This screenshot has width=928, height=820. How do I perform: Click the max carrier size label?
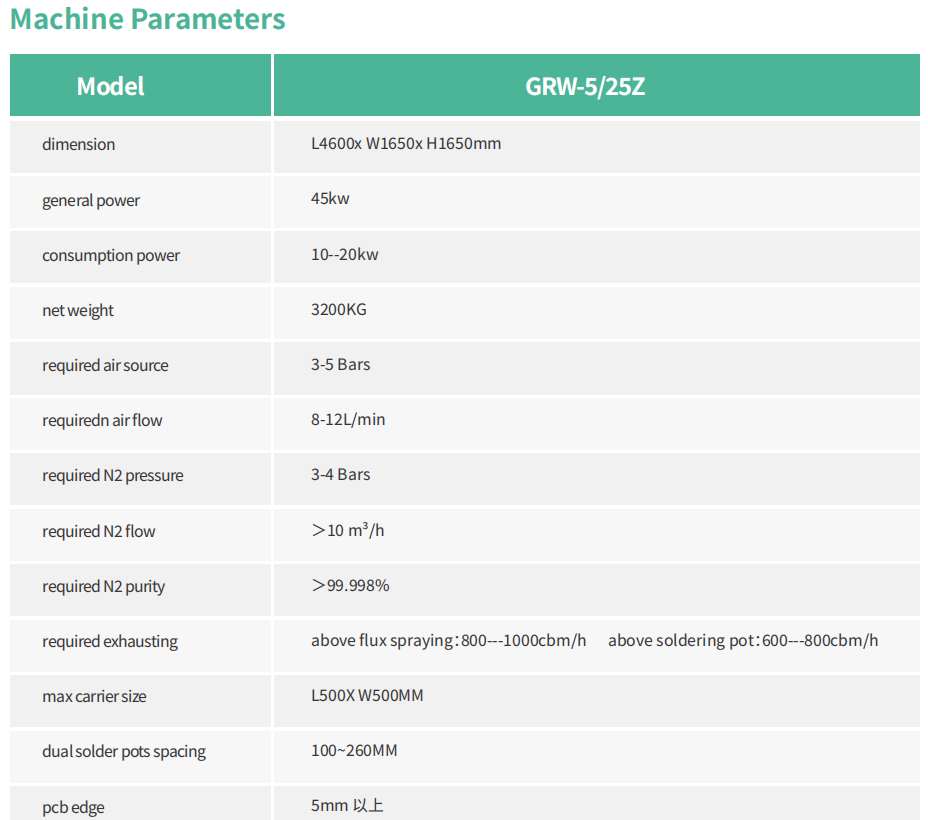tap(94, 696)
